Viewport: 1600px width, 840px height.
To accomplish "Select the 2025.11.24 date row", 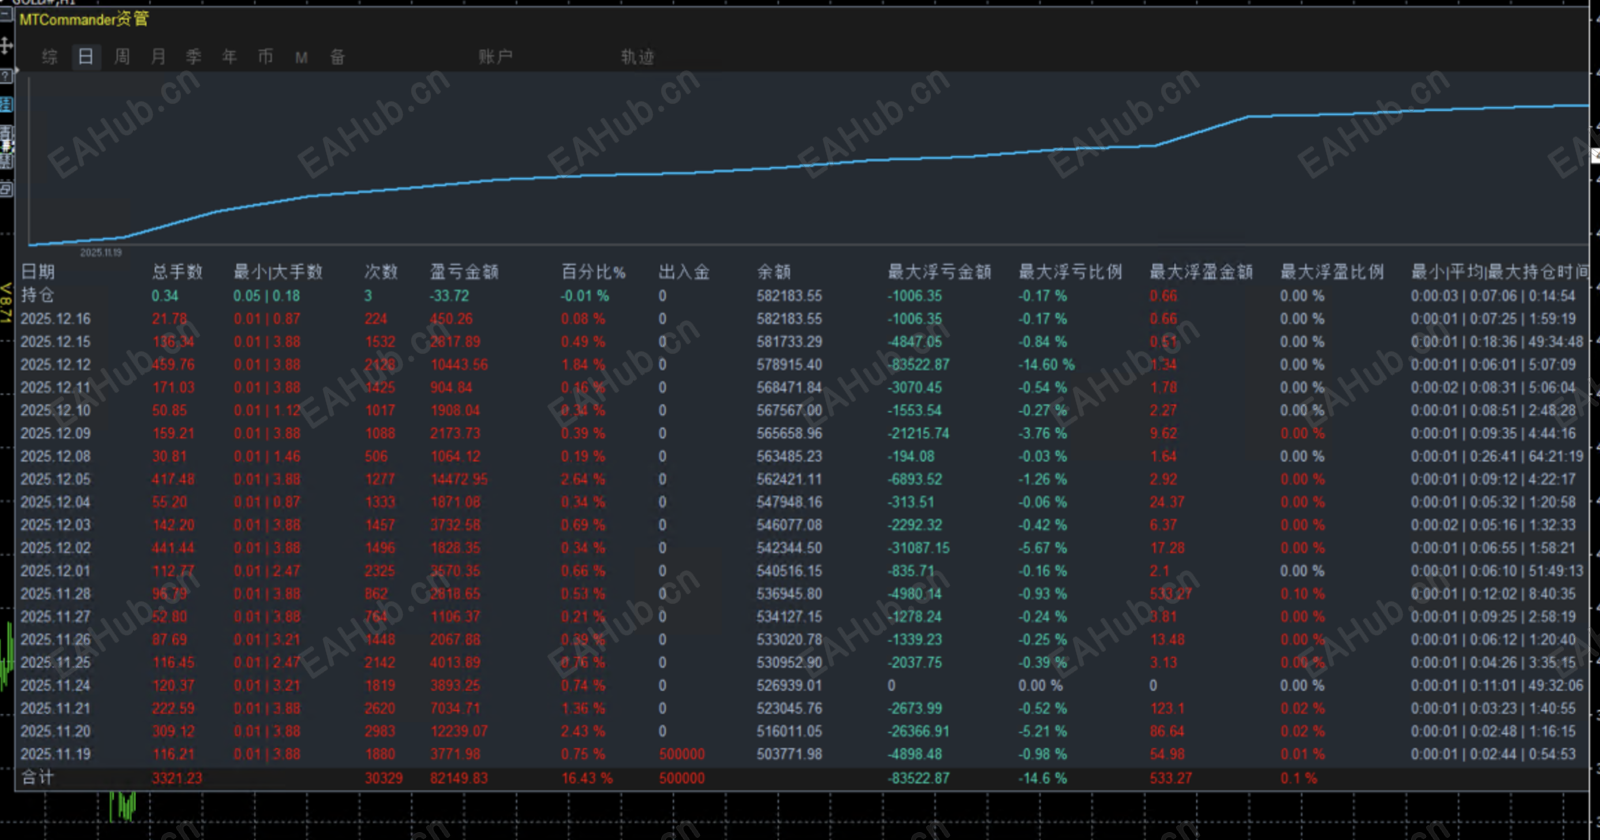I will (56, 686).
